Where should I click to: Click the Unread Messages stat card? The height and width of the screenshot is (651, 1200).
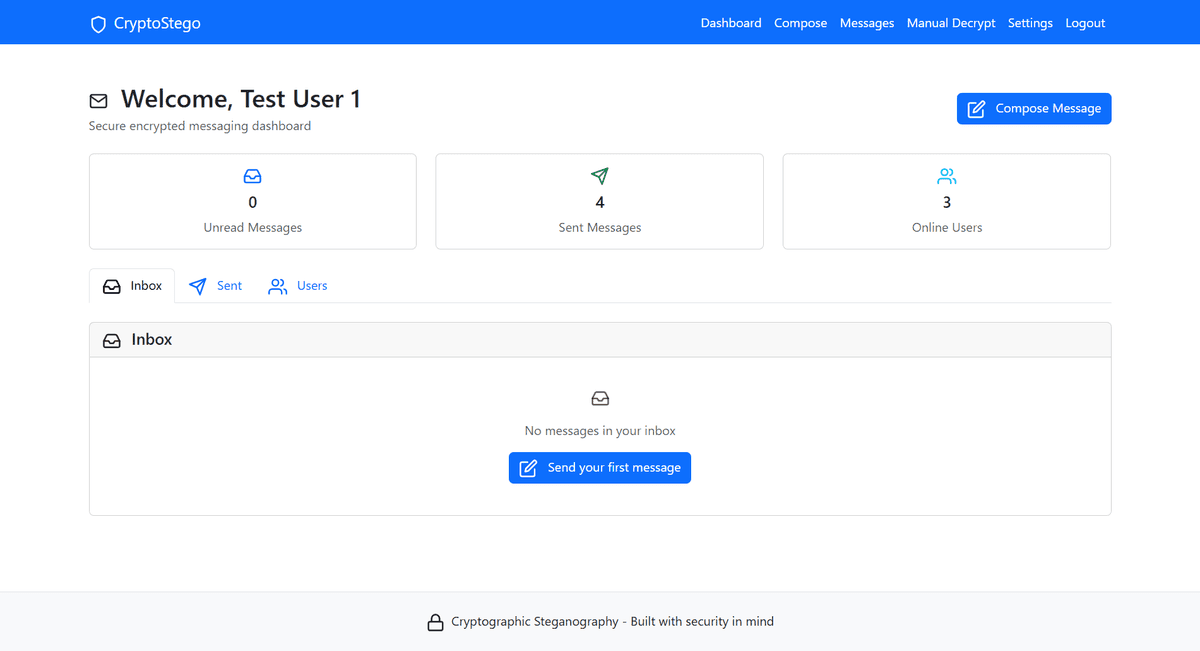click(252, 201)
